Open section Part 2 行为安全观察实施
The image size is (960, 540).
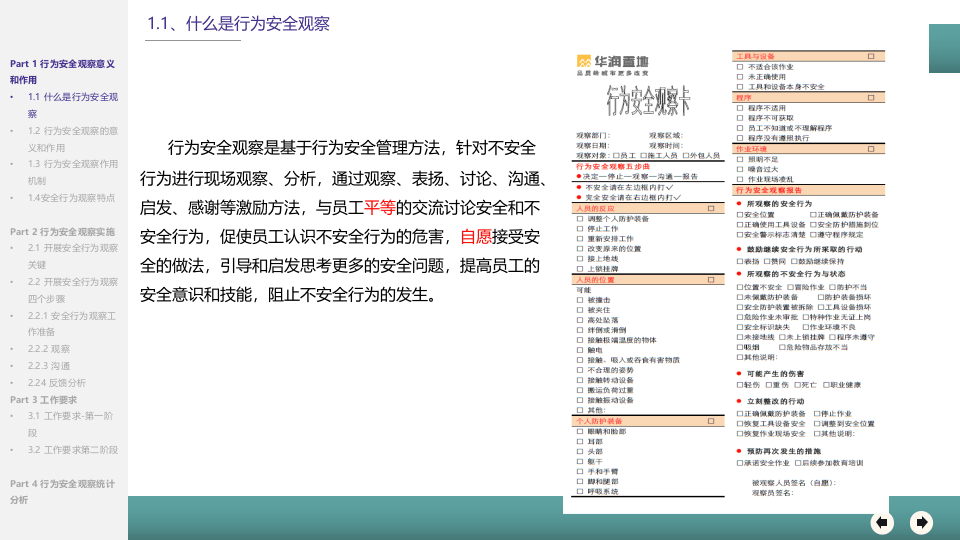pyautogui.click(x=62, y=231)
